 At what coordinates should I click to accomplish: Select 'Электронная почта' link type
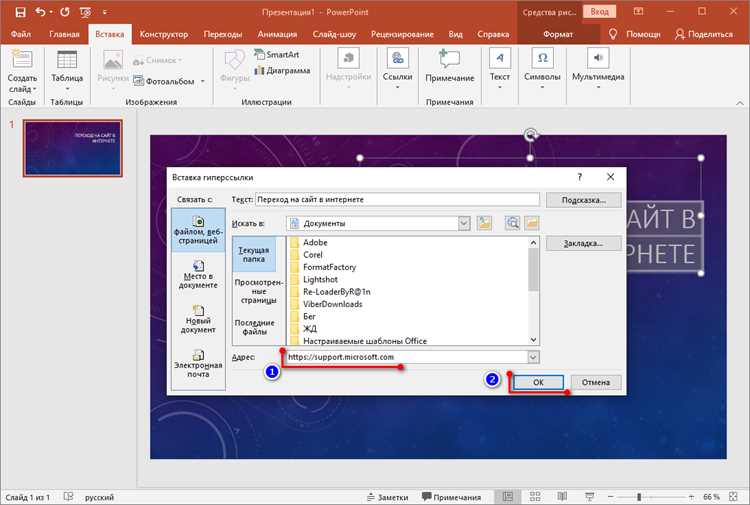198,363
